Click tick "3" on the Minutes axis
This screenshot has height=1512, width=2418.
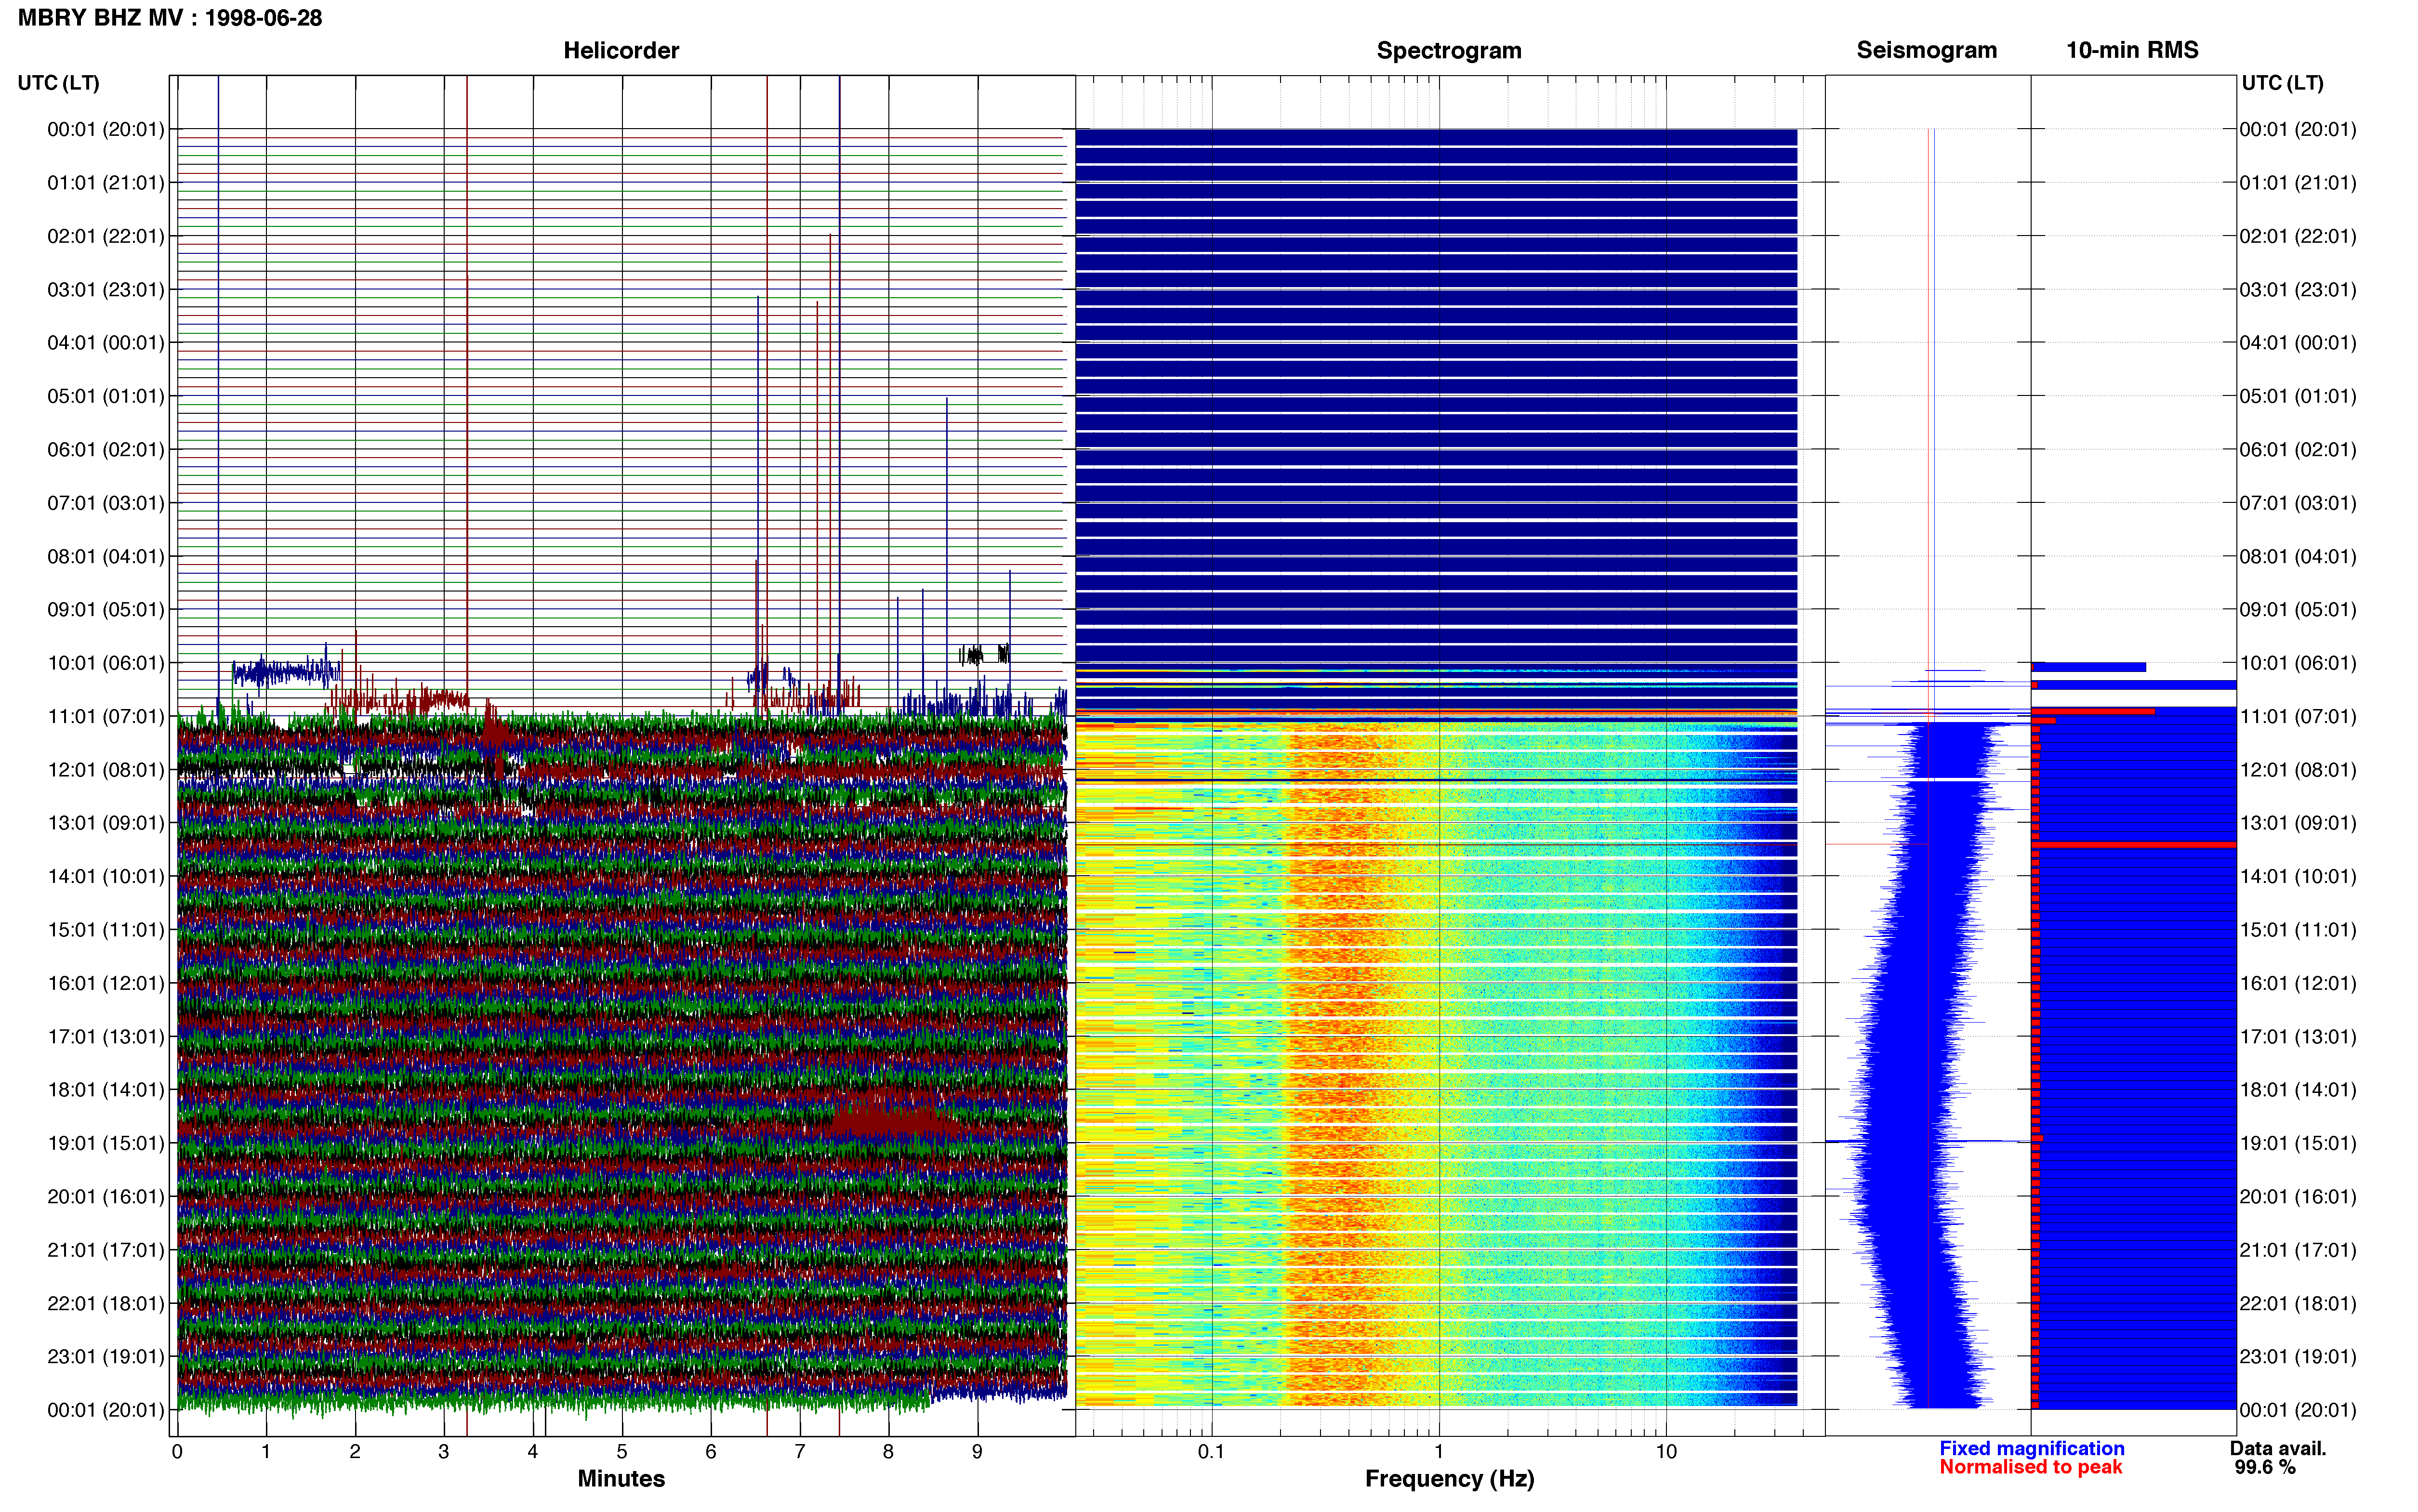coord(444,1452)
